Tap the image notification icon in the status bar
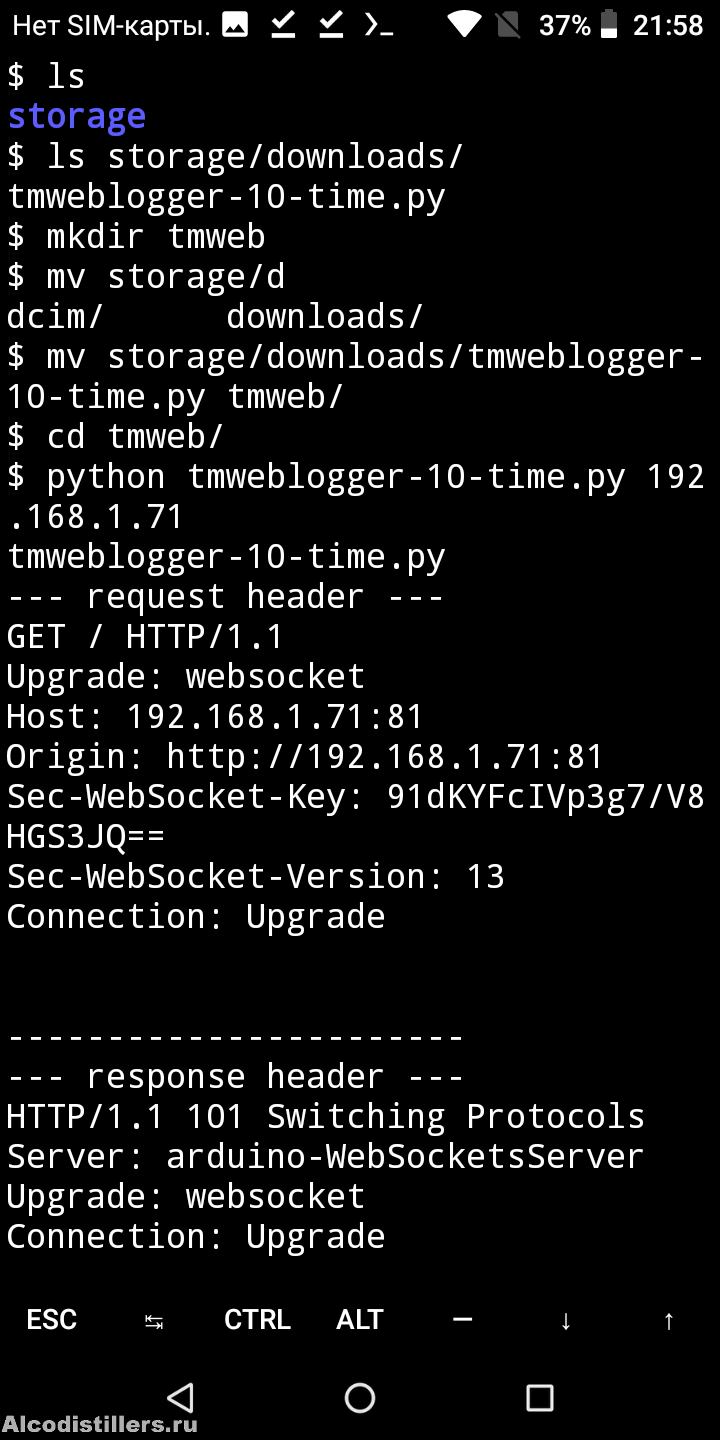720x1440 pixels. coord(235,25)
